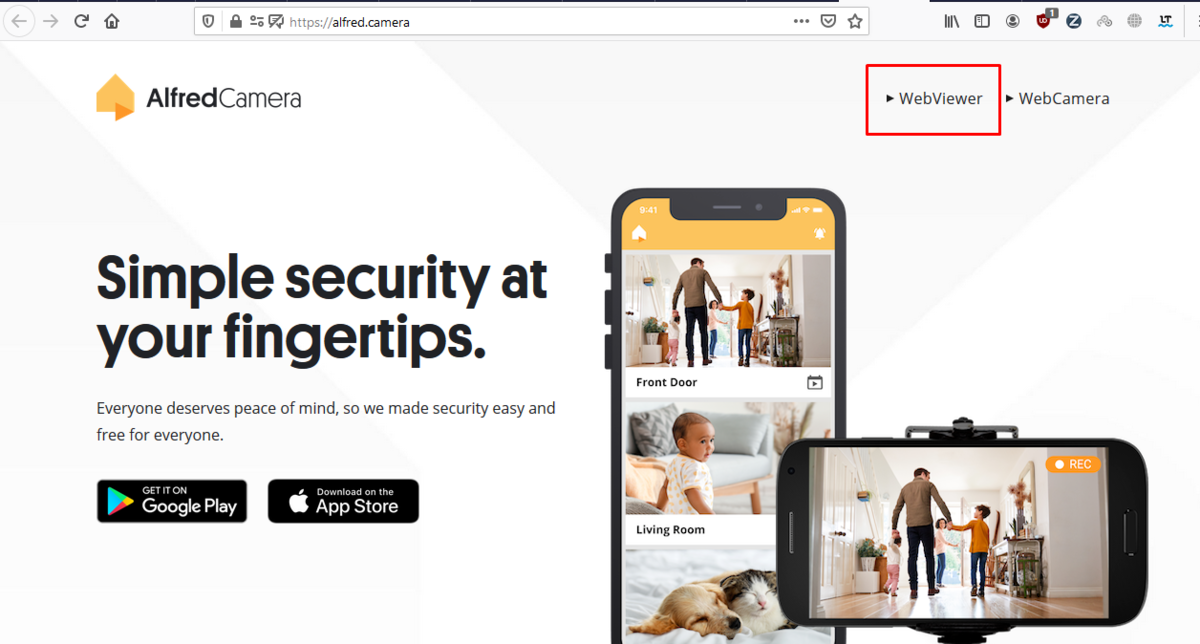Open the Pocket save icon in address bar
This screenshot has height=644, width=1200.
(x=828, y=21)
